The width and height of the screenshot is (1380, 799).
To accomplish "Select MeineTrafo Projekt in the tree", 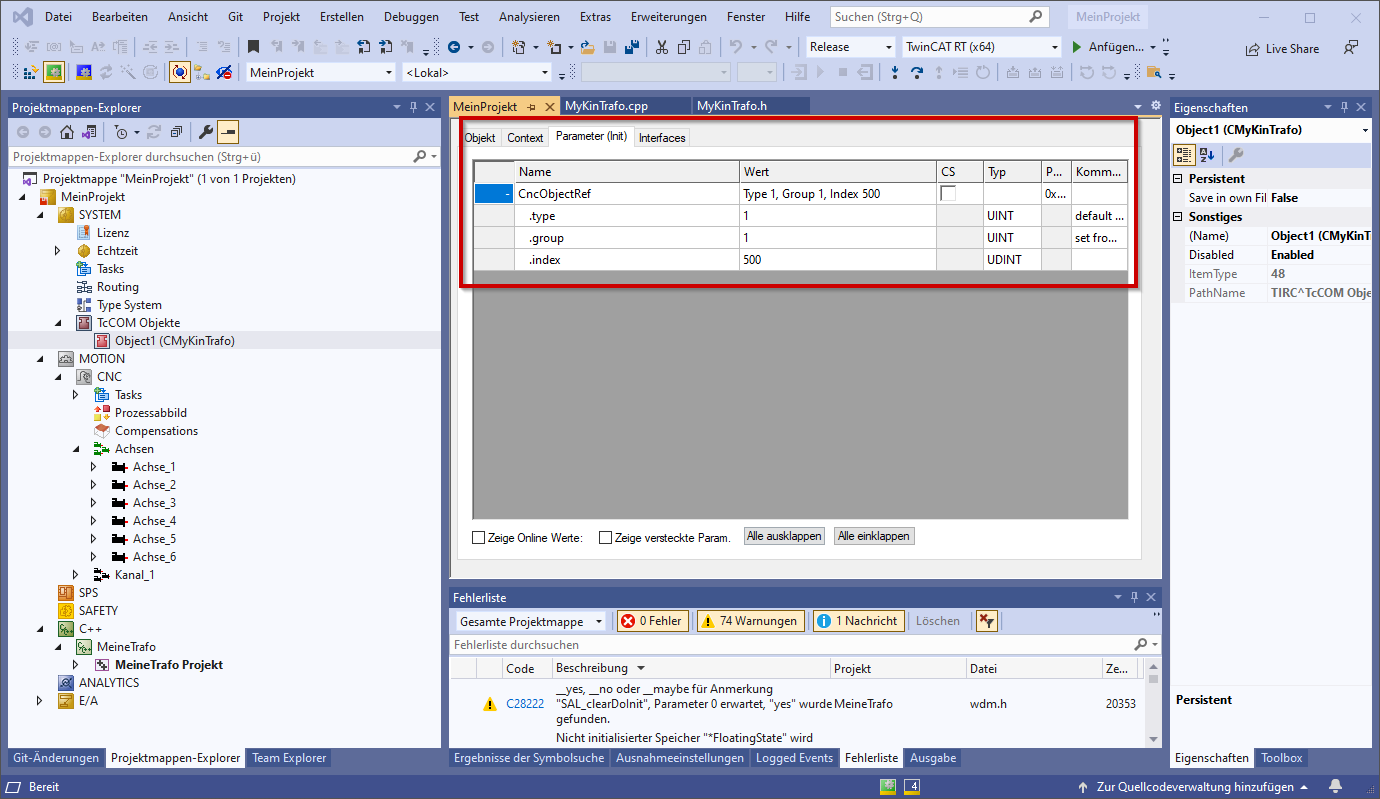I will (169, 665).
